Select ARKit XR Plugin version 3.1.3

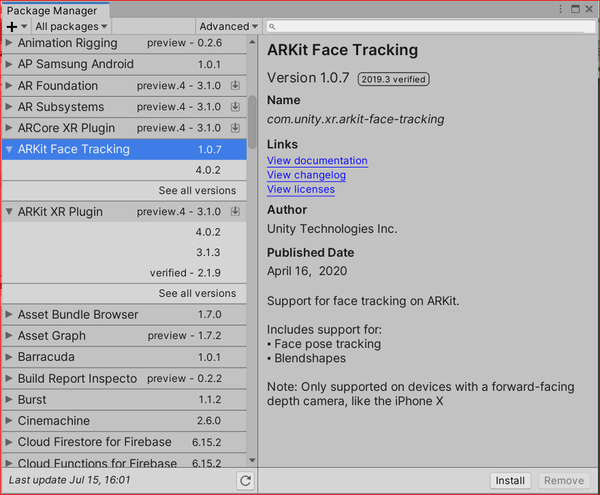coord(124,252)
